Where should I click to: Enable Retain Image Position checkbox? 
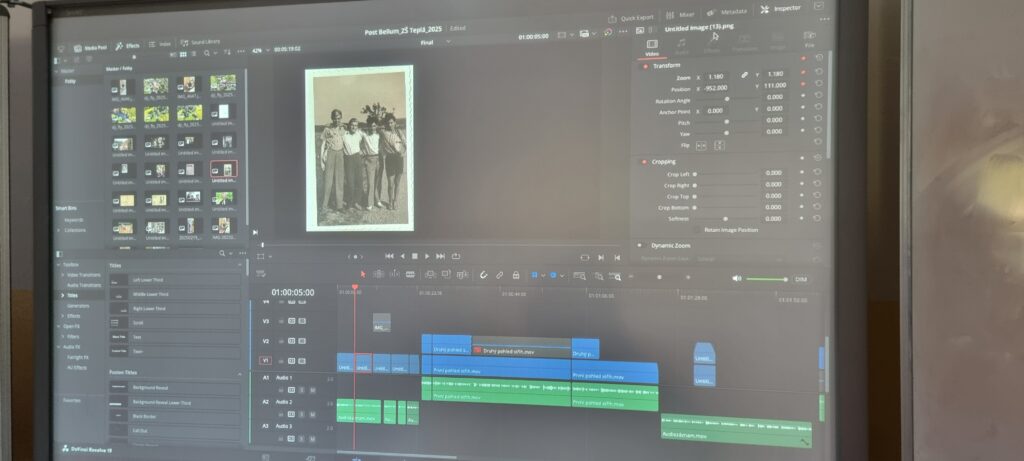tap(696, 230)
